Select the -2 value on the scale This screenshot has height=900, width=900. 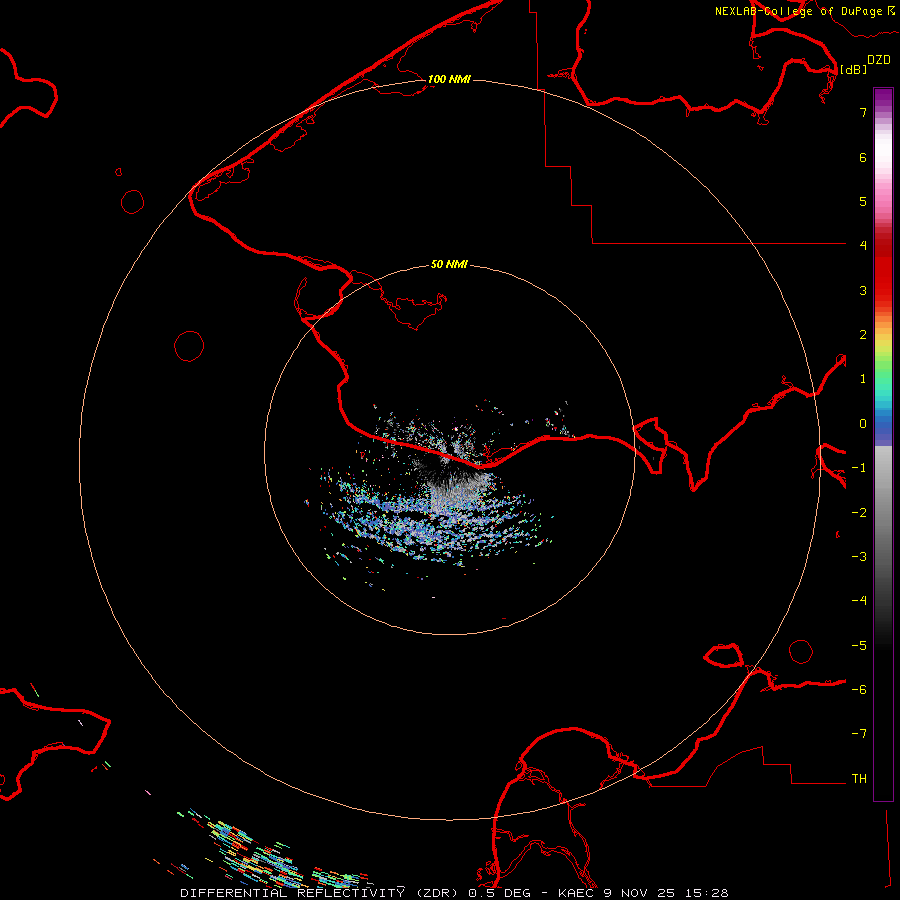859,513
